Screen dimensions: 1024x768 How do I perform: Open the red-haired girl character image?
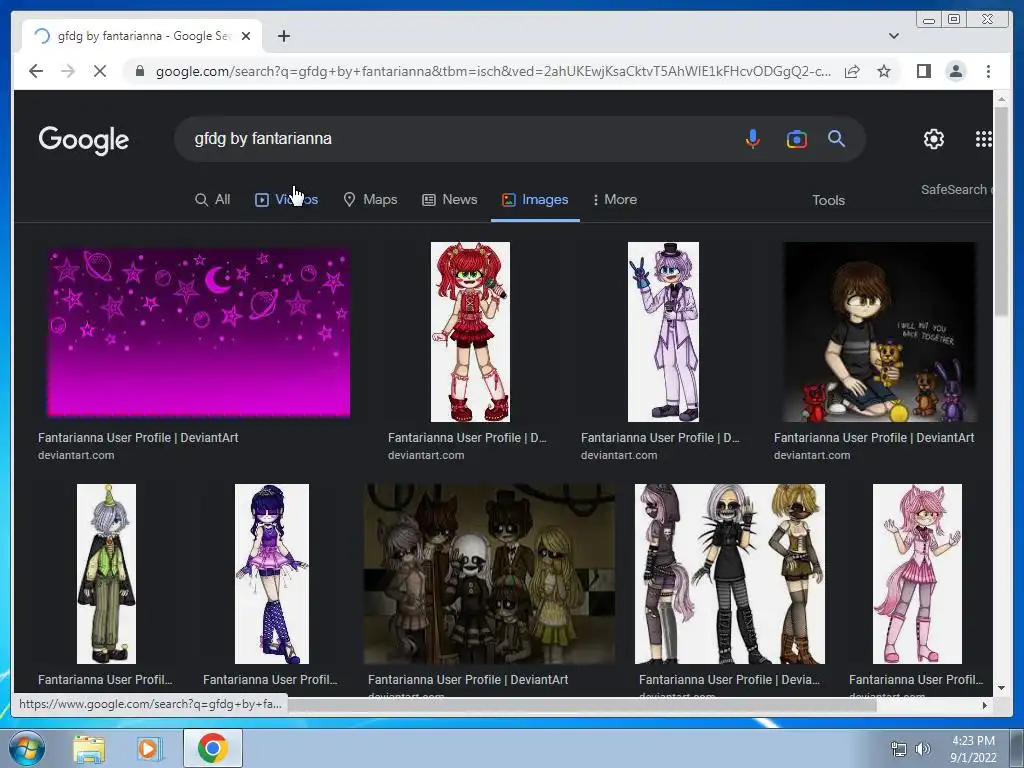click(x=470, y=332)
